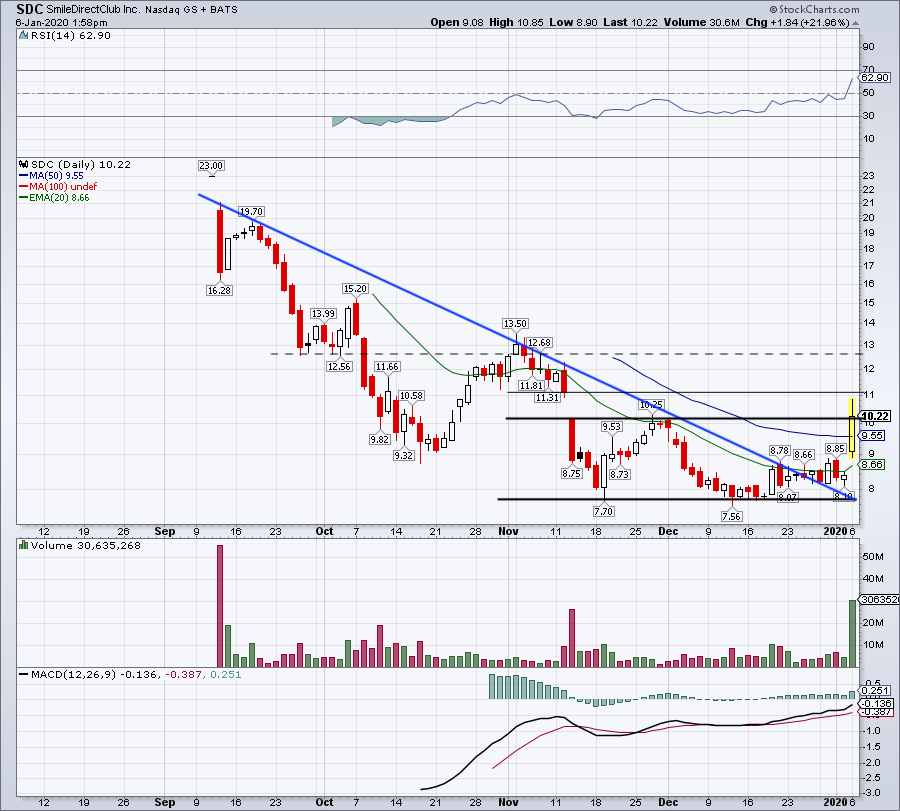Image resolution: width=900 pixels, height=811 pixels.
Task: Click the 0.251 MACD histogram tag on right
Action: (876, 690)
